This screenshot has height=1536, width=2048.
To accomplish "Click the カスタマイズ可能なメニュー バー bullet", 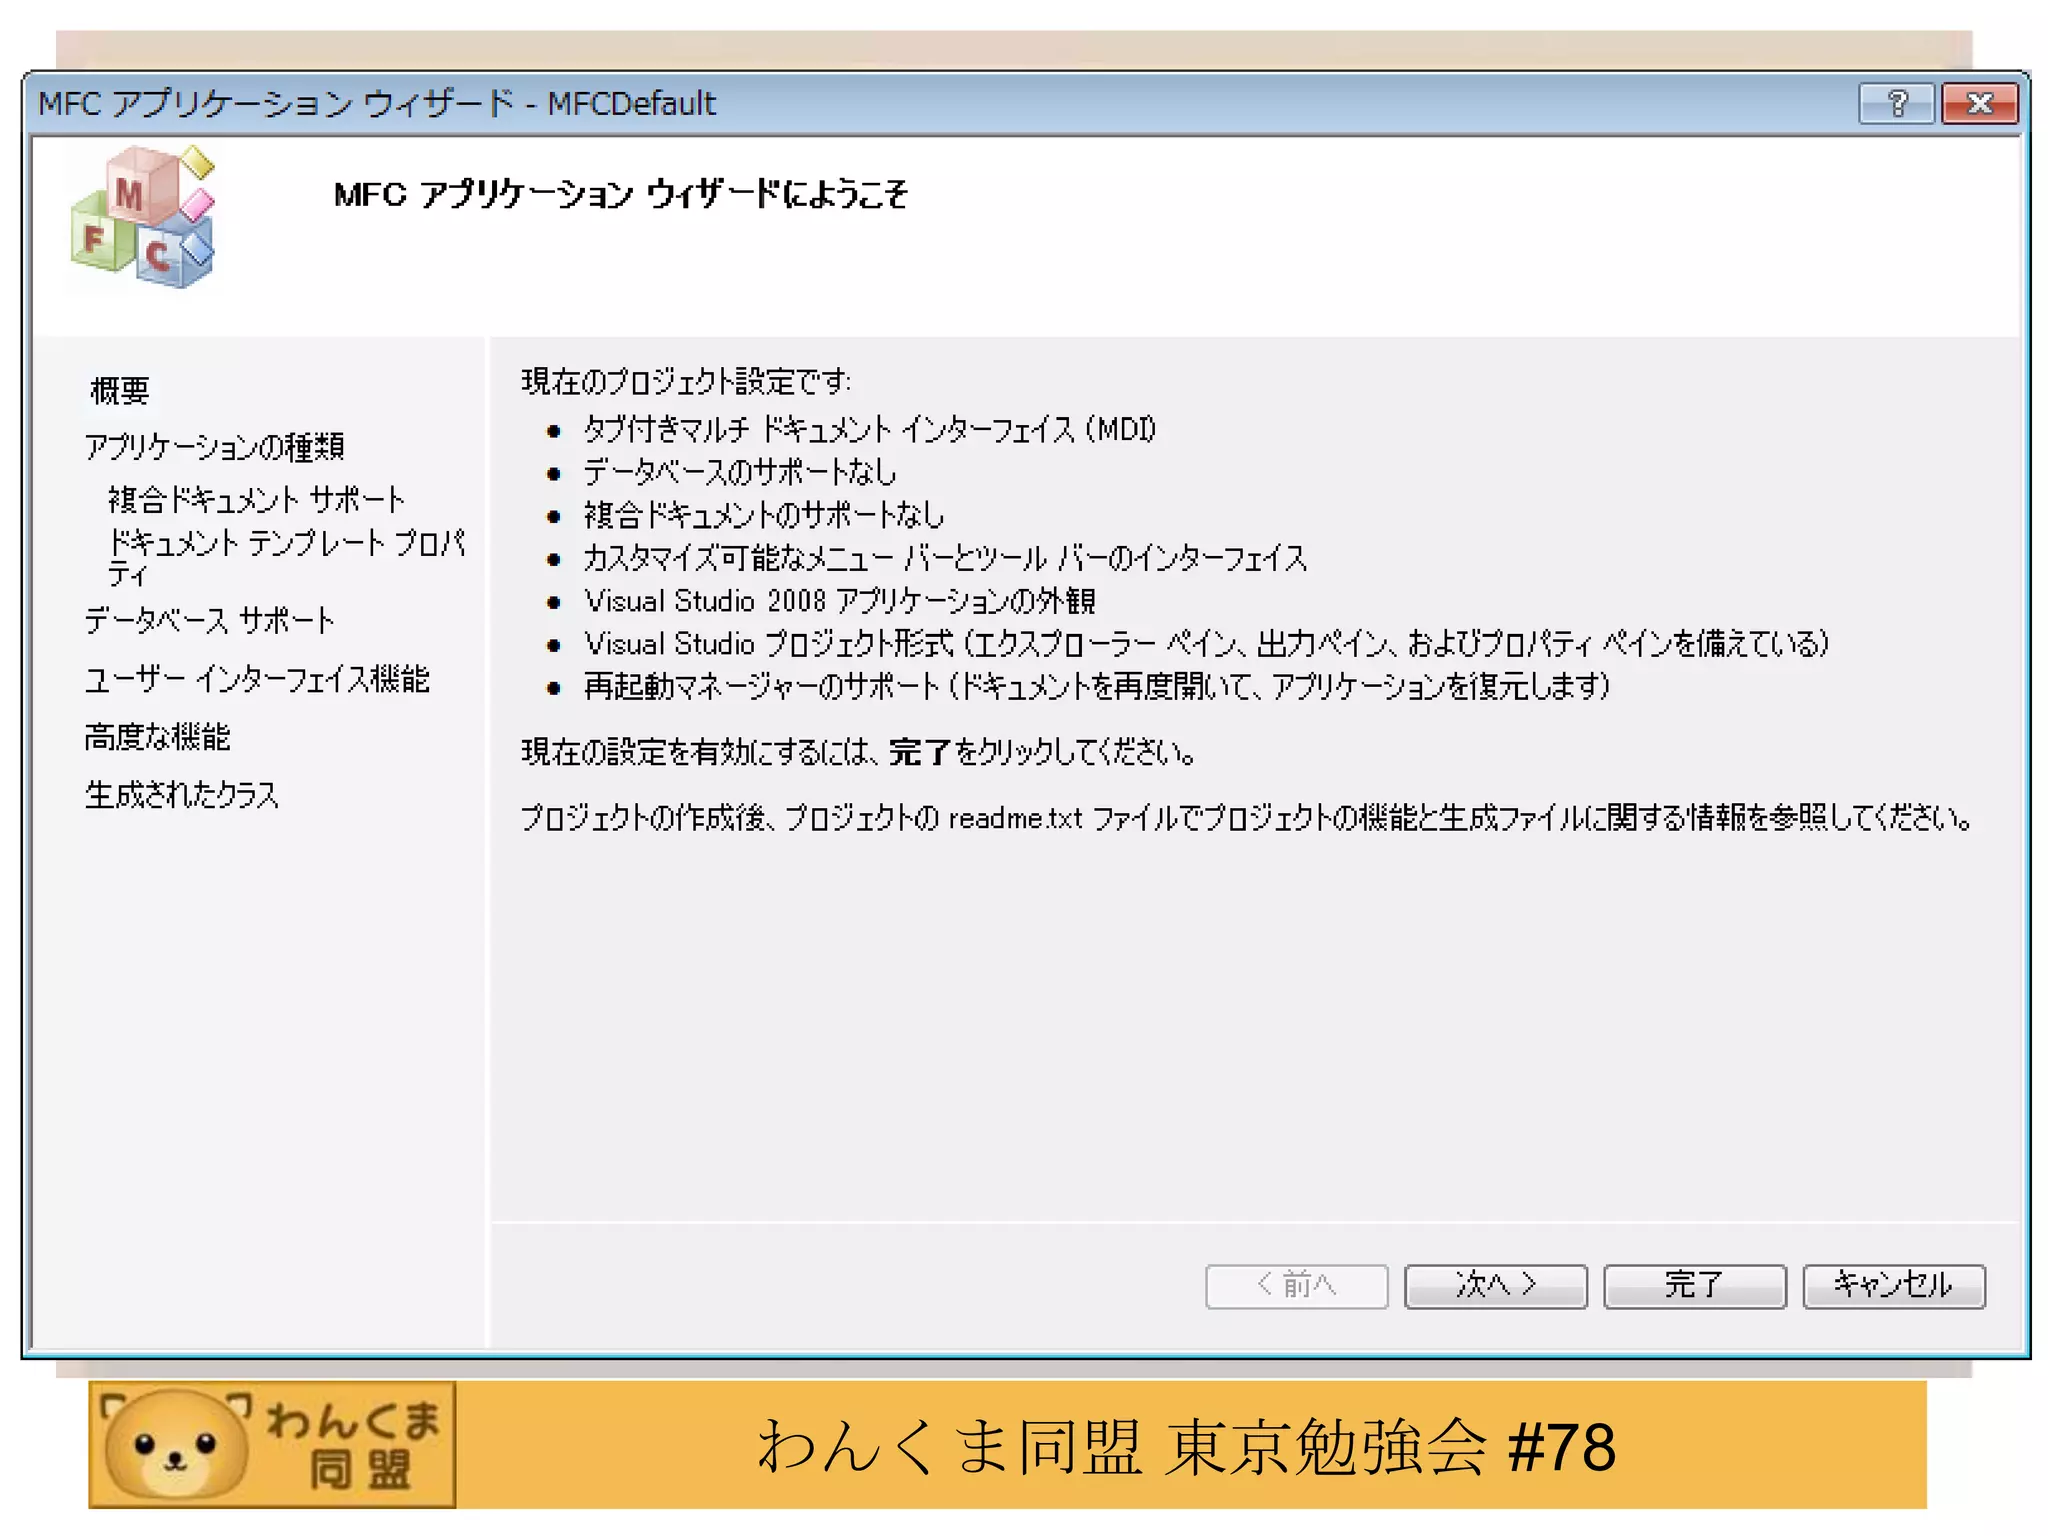I will point(945,558).
